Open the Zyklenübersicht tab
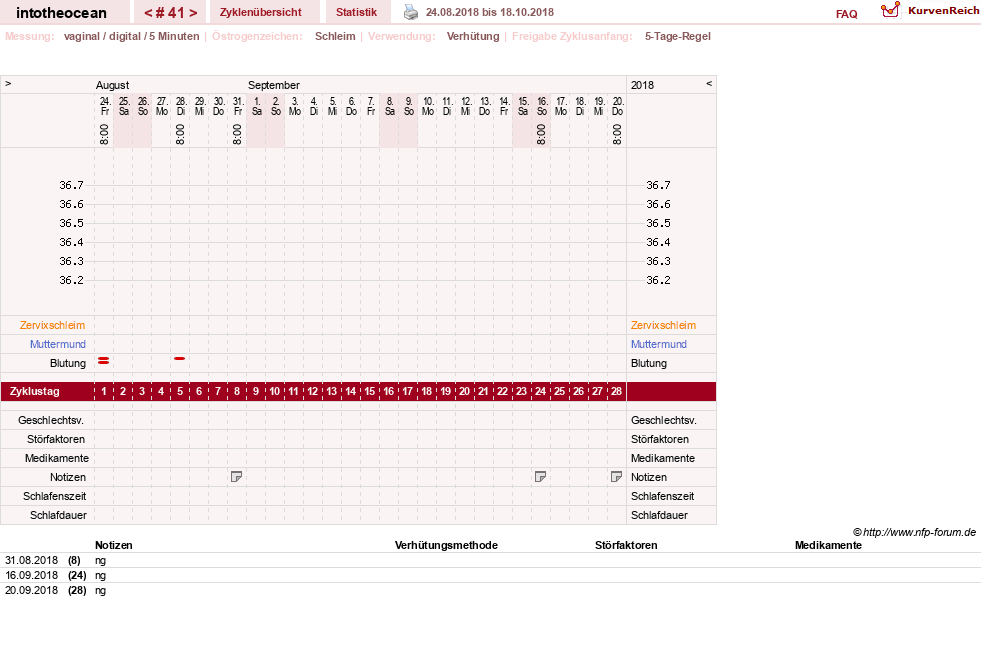This screenshot has height=664, width=981. click(x=260, y=12)
